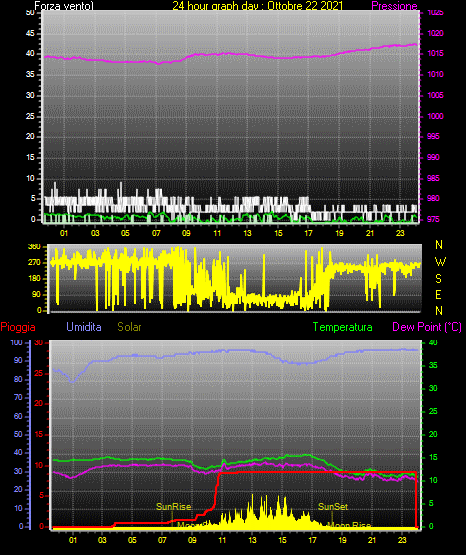Click the '1000' pressure axis value

pos(435,116)
